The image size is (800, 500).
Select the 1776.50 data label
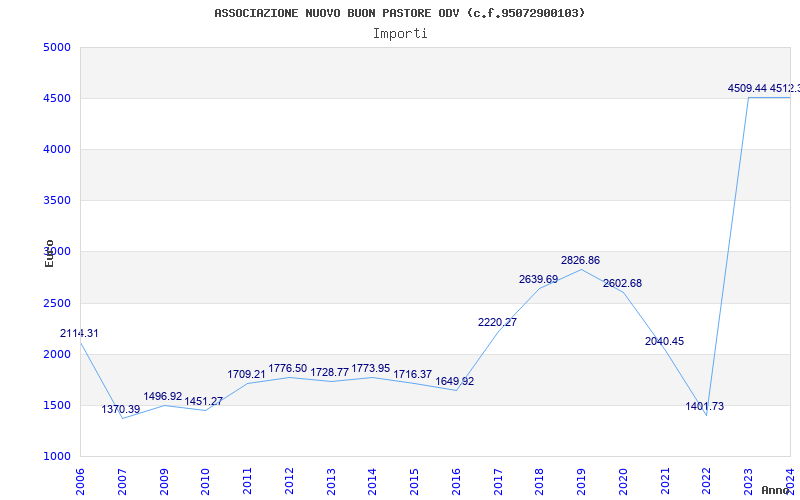click(x=288, y=368)
